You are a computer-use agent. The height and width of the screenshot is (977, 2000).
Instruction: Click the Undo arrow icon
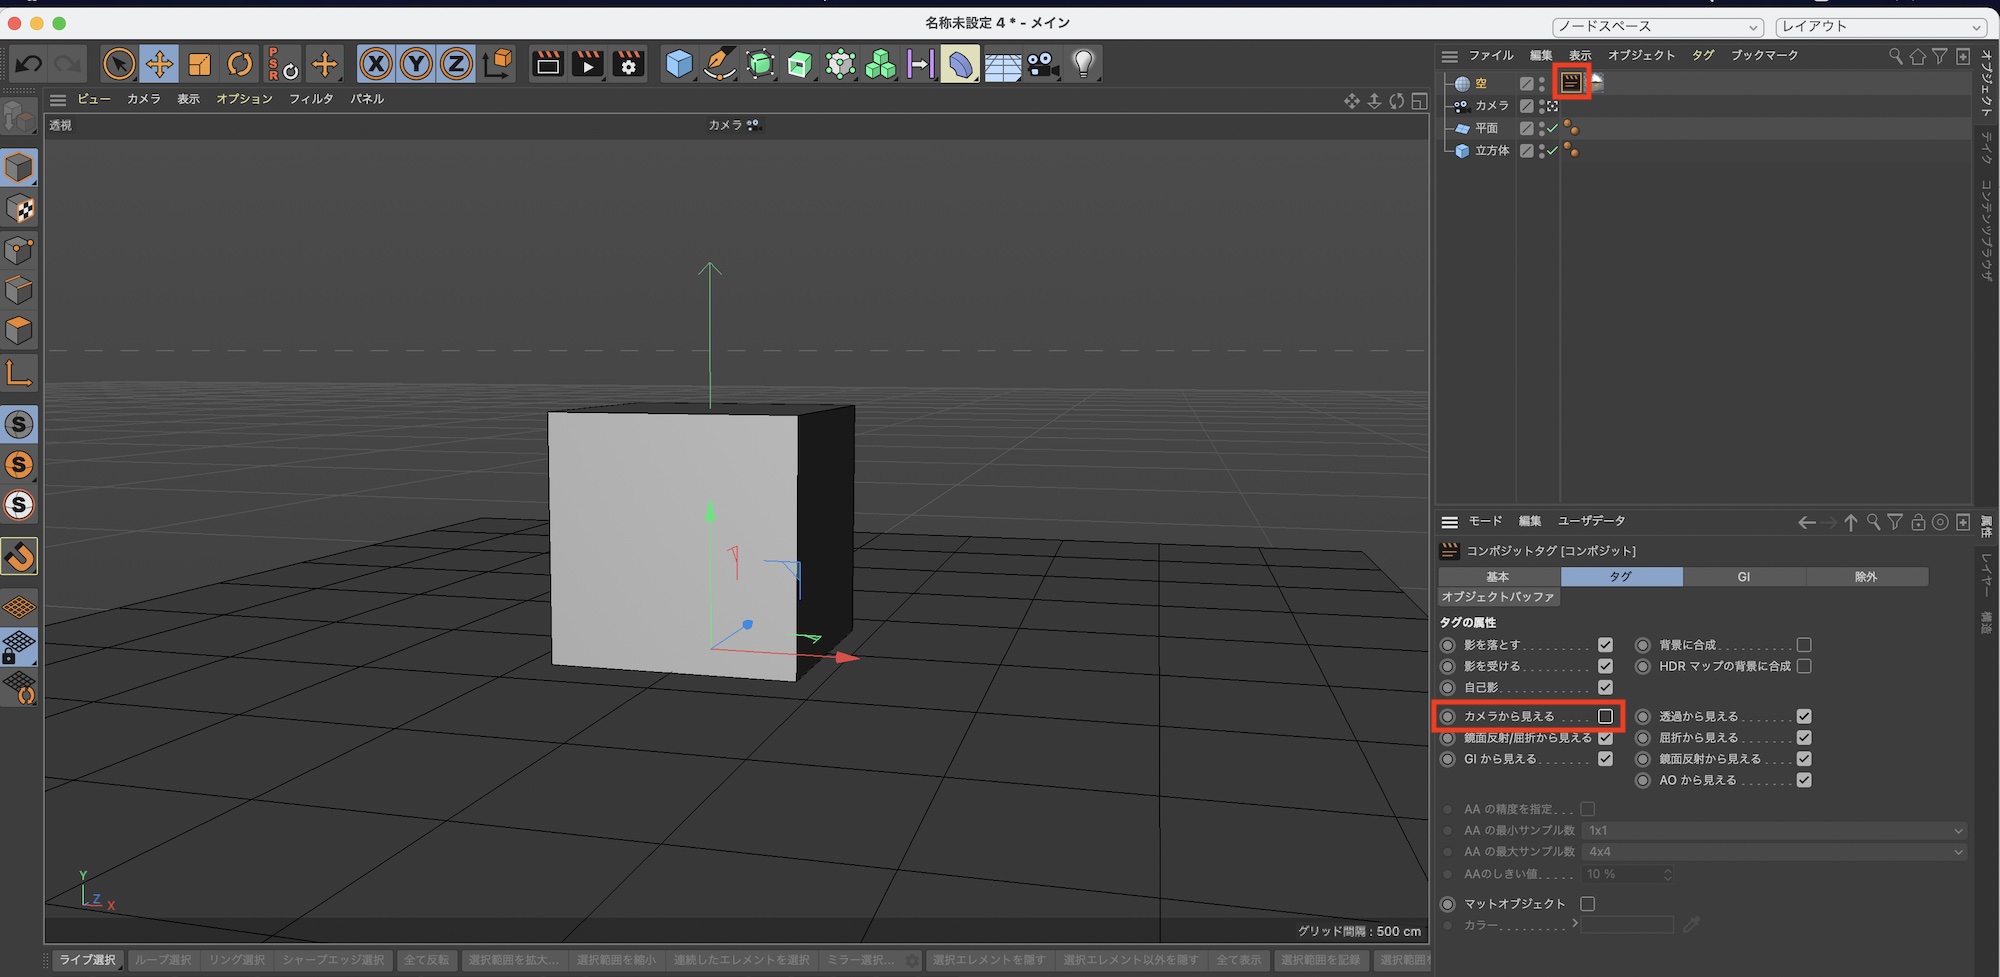28,65
